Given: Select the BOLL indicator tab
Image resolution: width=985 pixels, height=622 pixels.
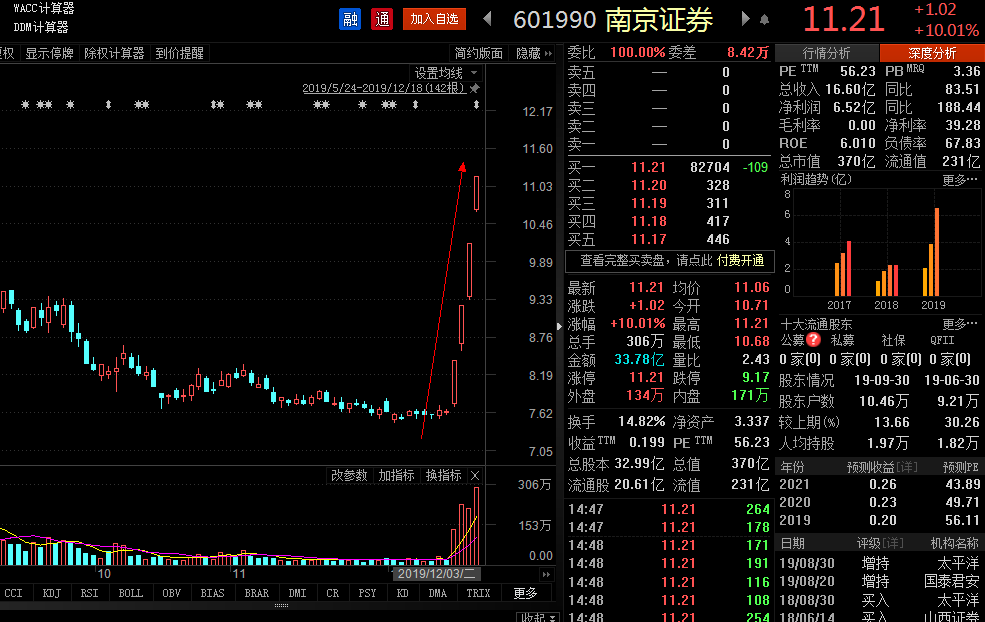Looking at the screenshot, I should 131,593.
